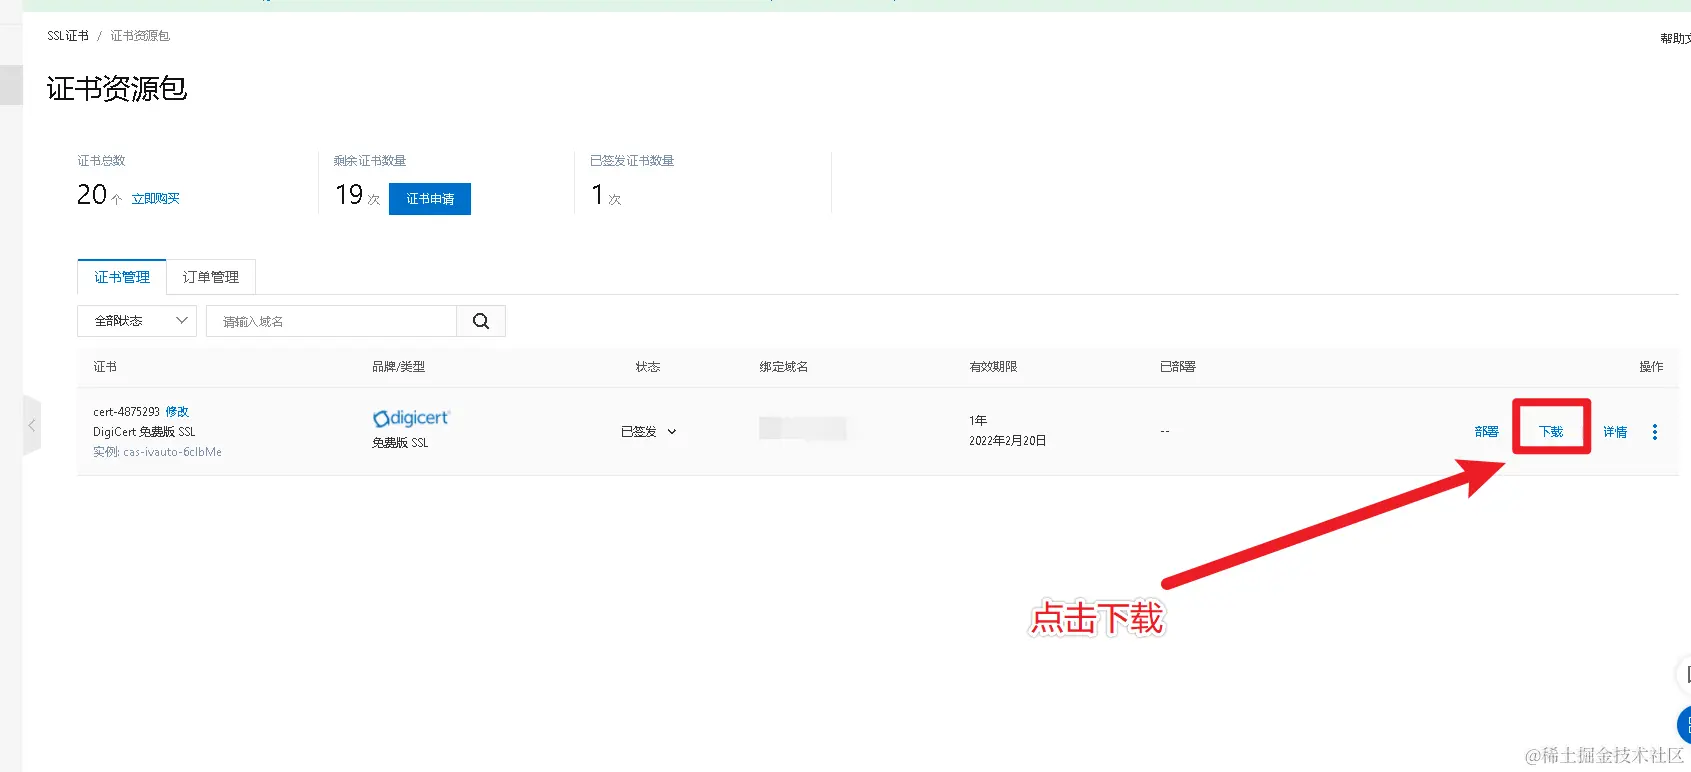1691x772 pixels.
Task: Select the cert-4875293 certificate name
Action: pyautogui.click(x=126, y=412)
